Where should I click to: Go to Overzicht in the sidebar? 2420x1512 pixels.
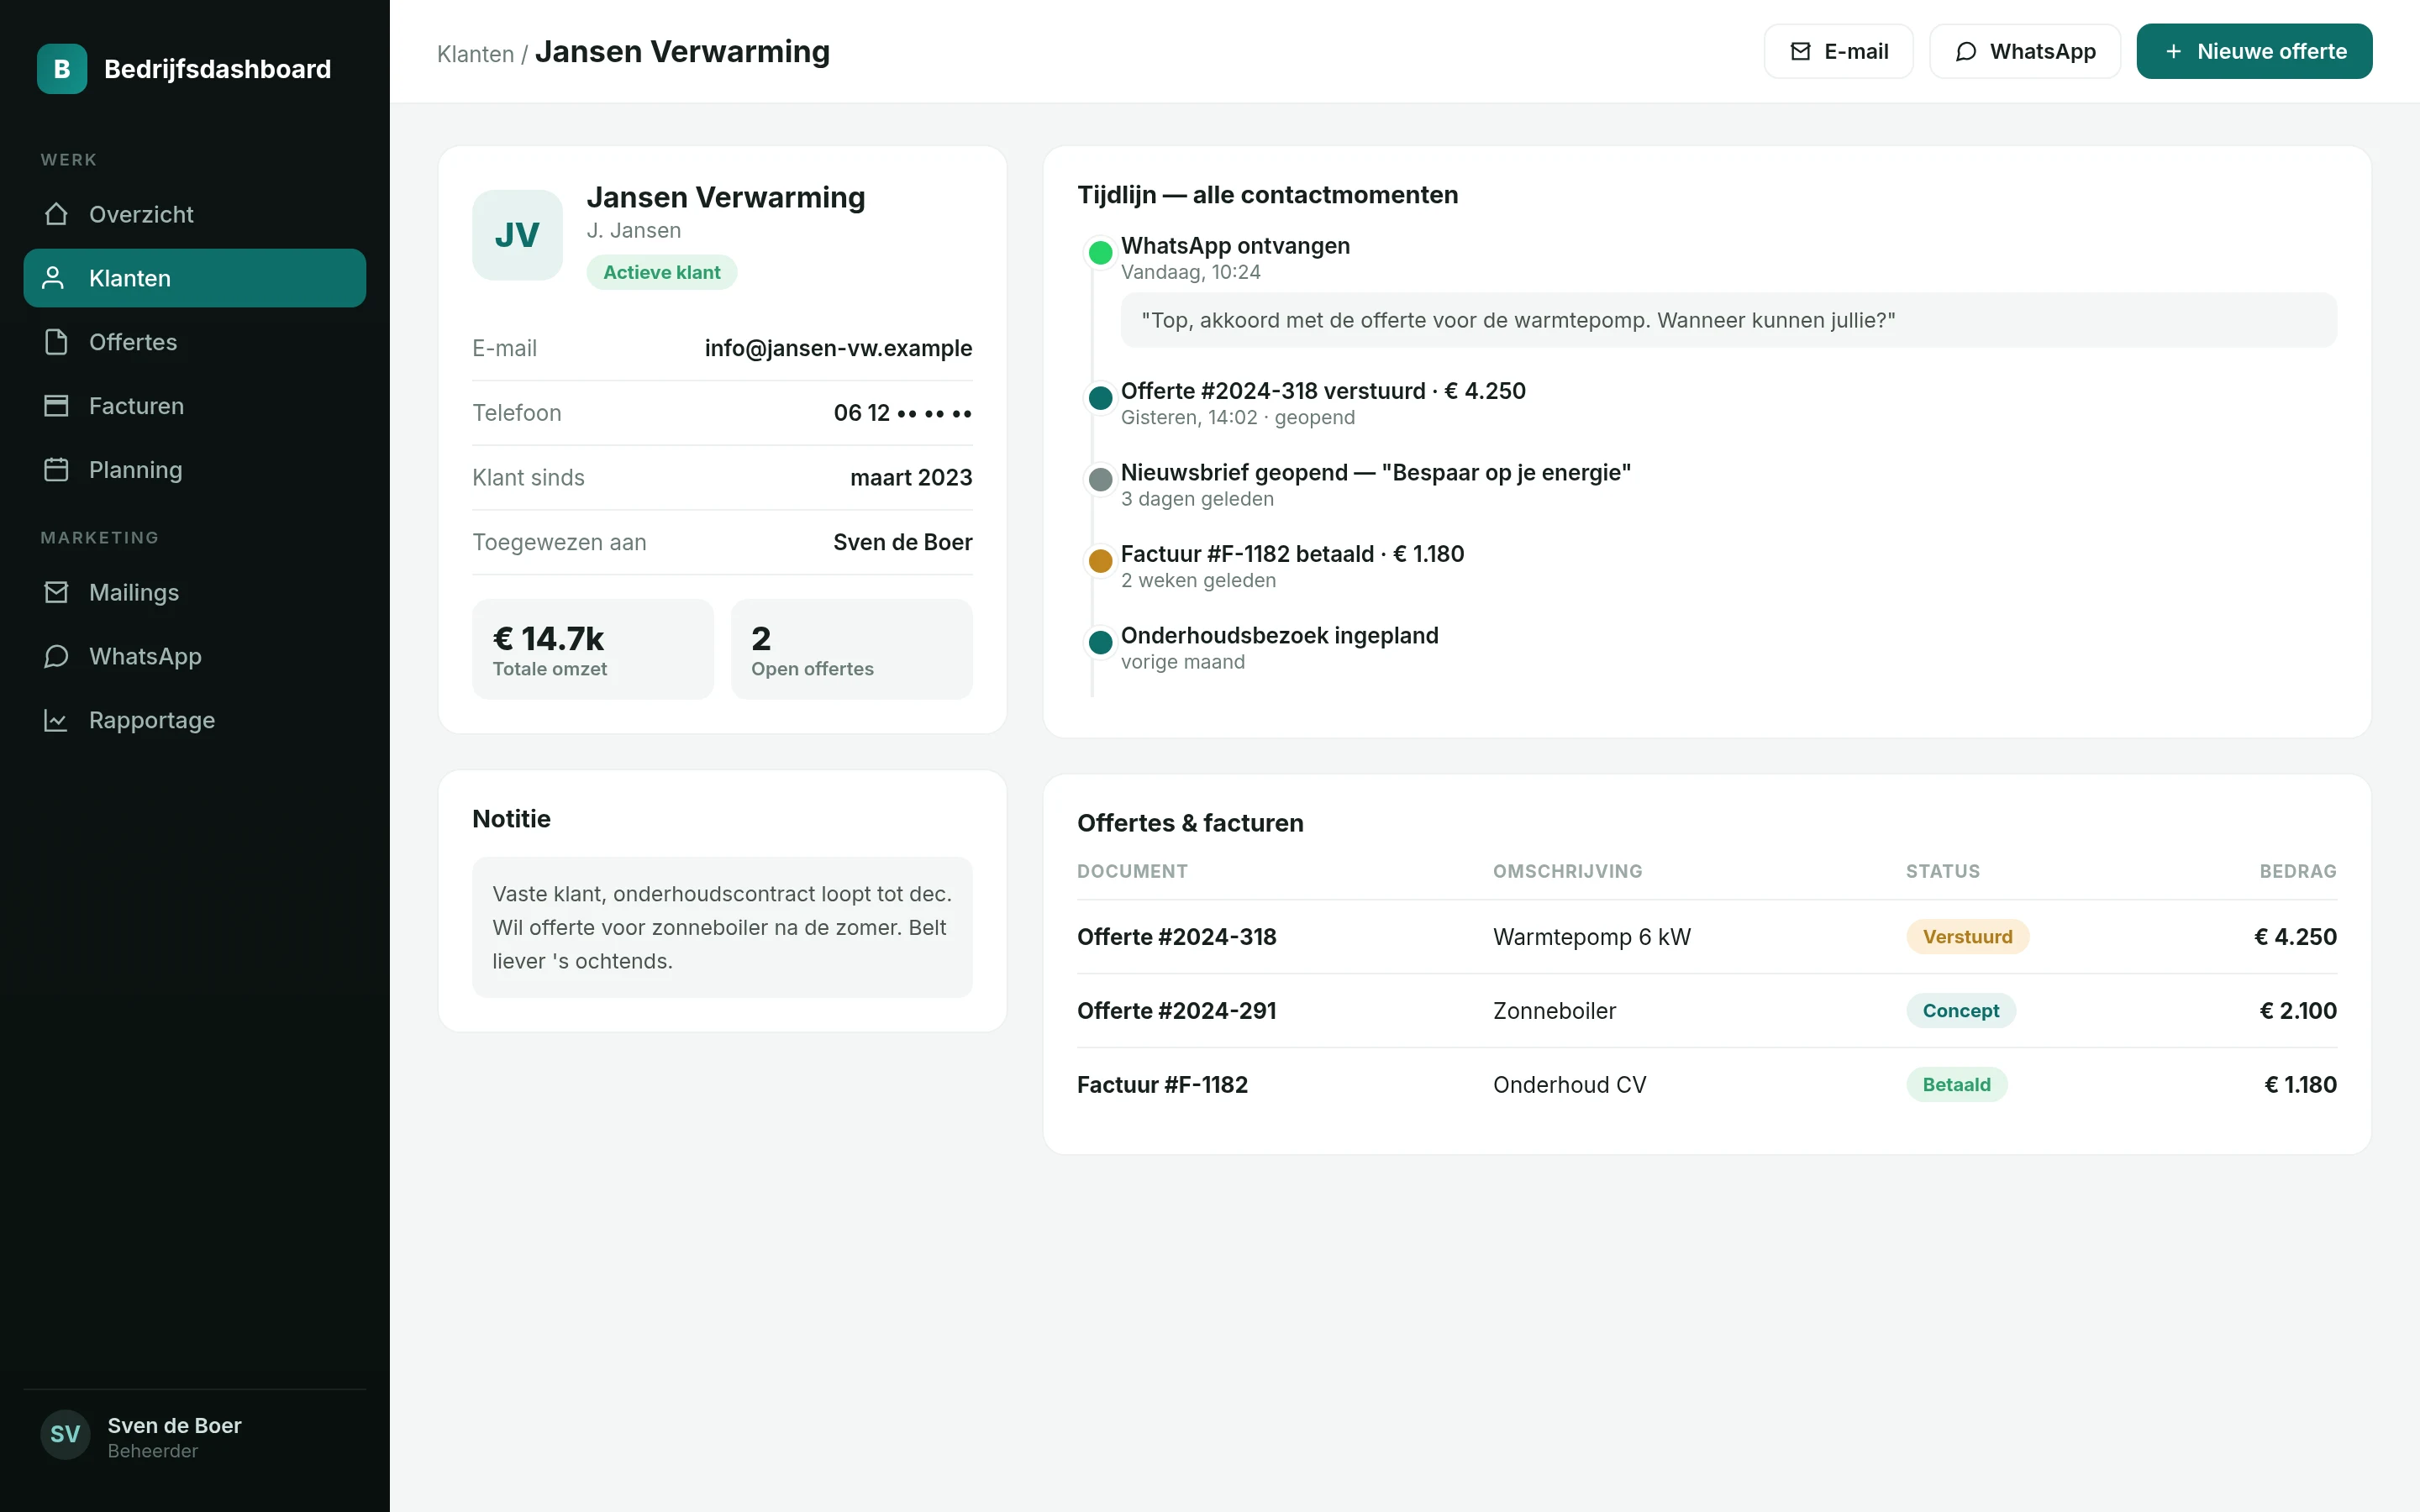(195, 214)
